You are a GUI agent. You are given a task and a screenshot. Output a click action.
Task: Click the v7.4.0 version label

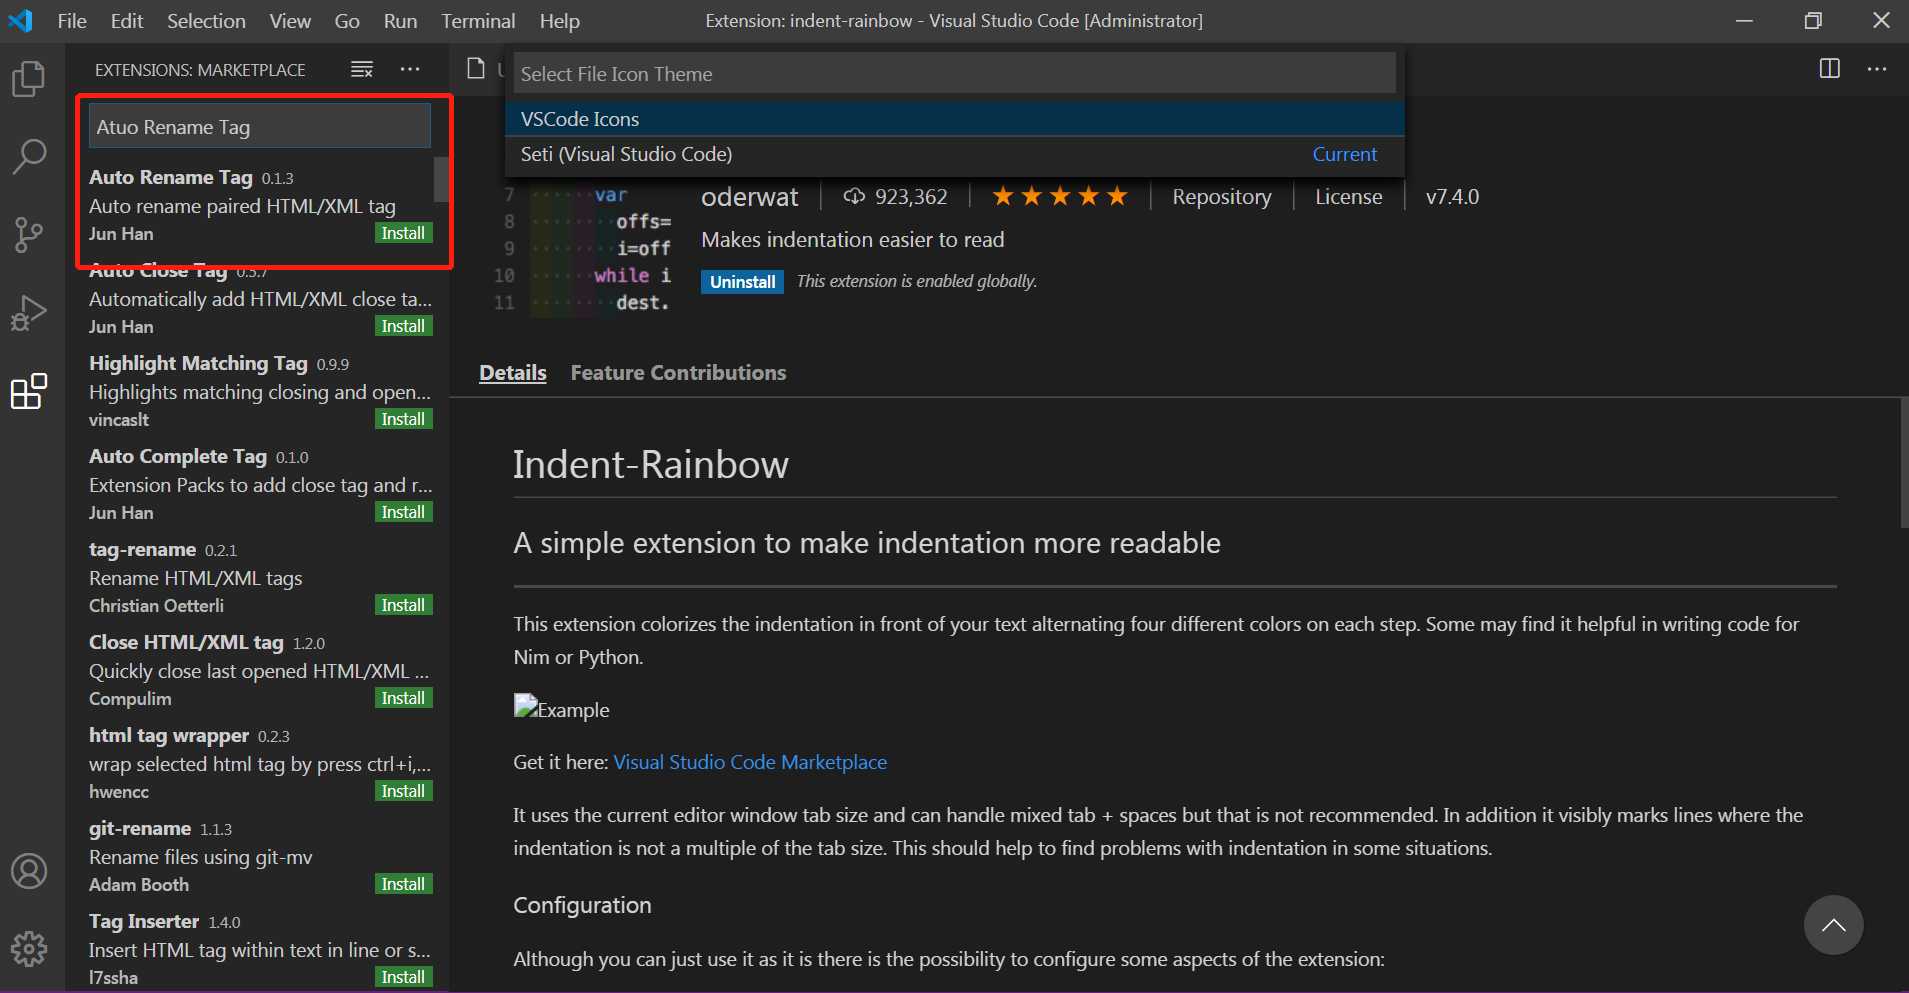point(1452,197)
